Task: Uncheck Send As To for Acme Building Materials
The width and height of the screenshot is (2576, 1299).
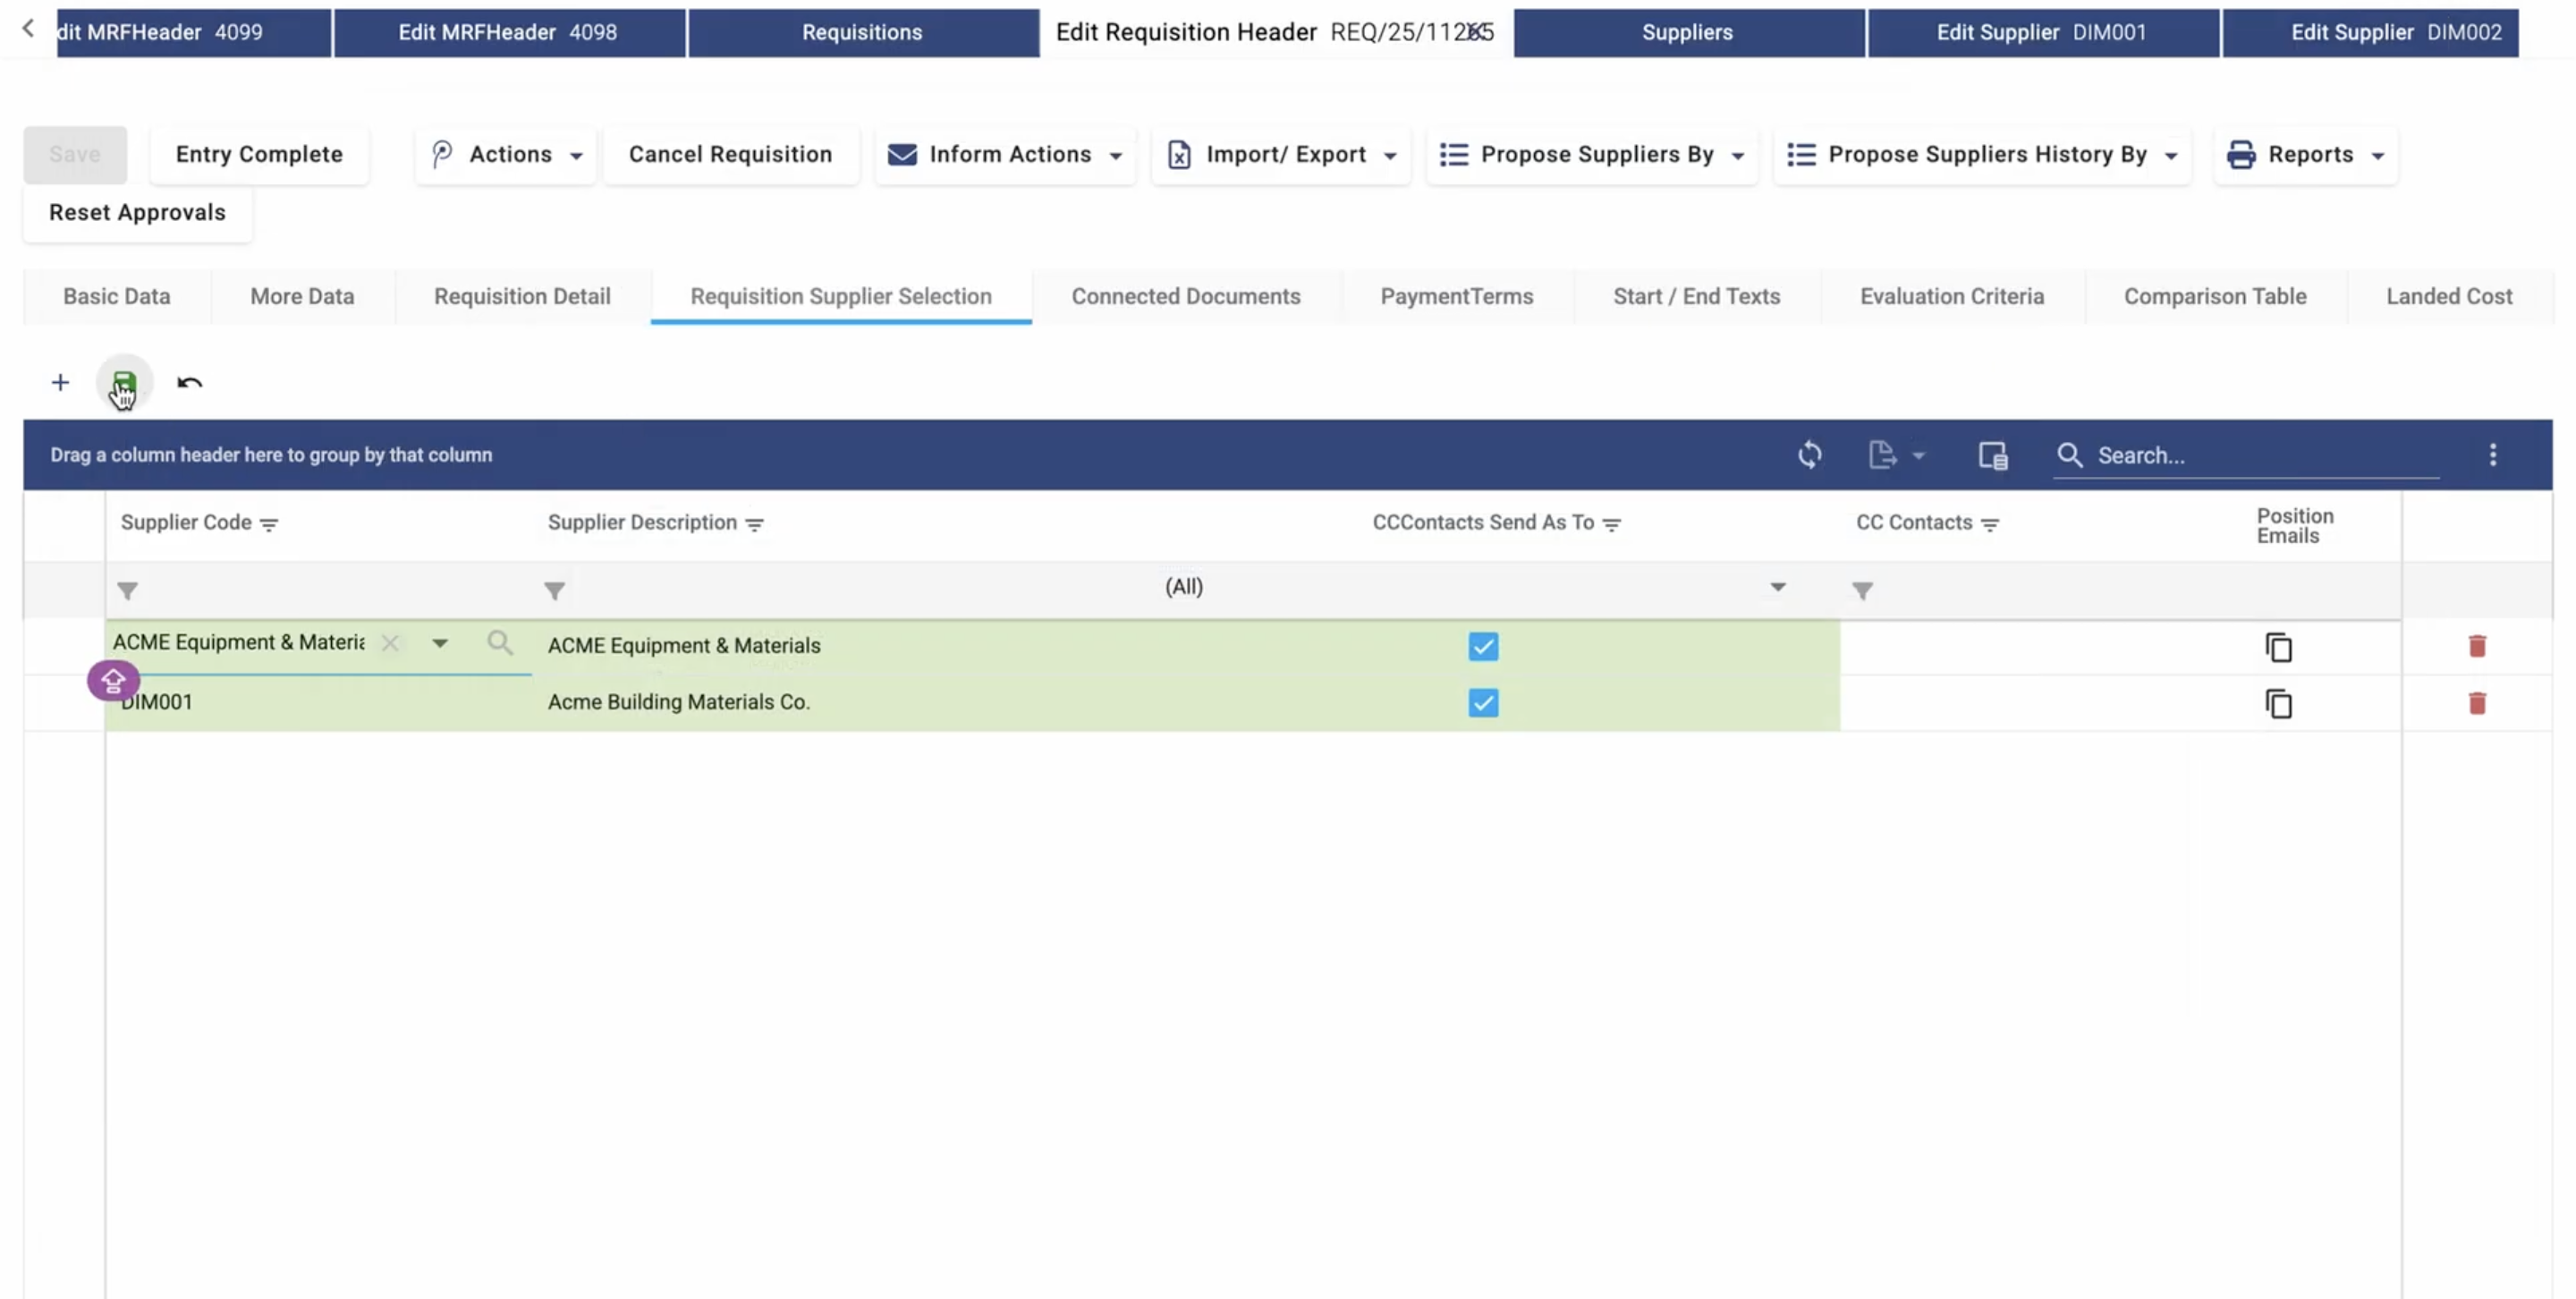Action: point(1483,703)
